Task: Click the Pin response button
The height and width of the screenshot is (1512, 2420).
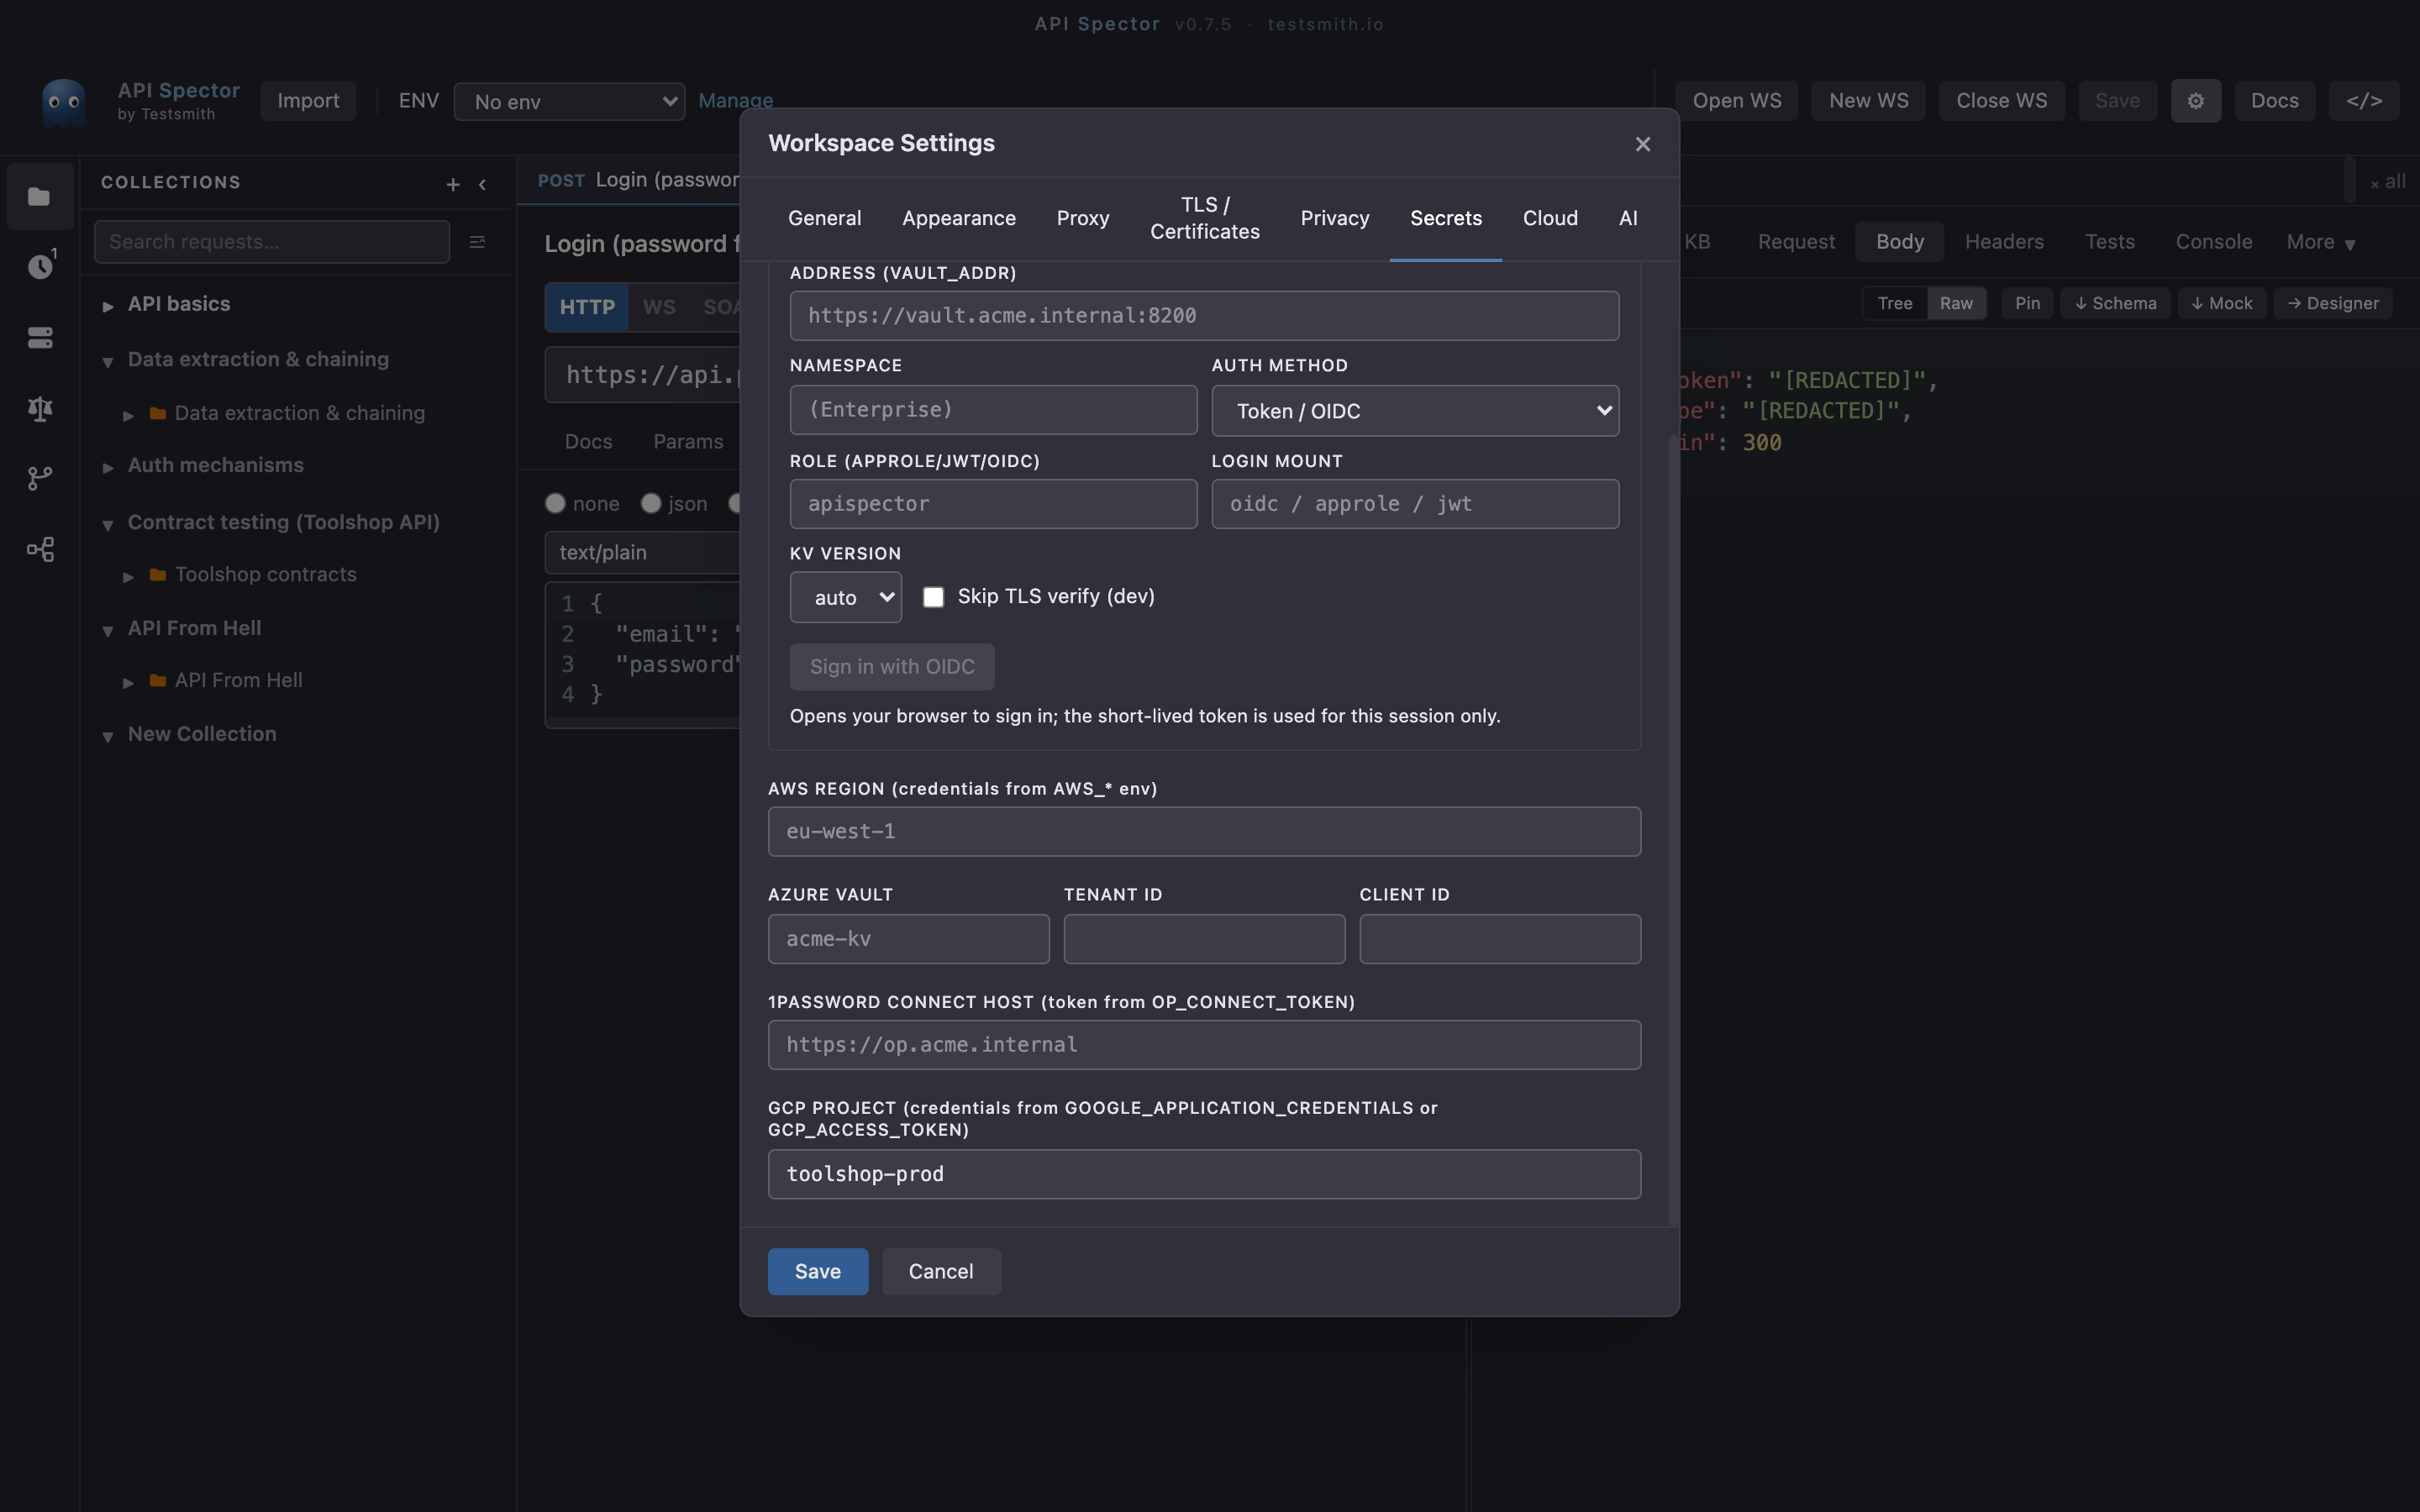Action: pos(2027,303)
